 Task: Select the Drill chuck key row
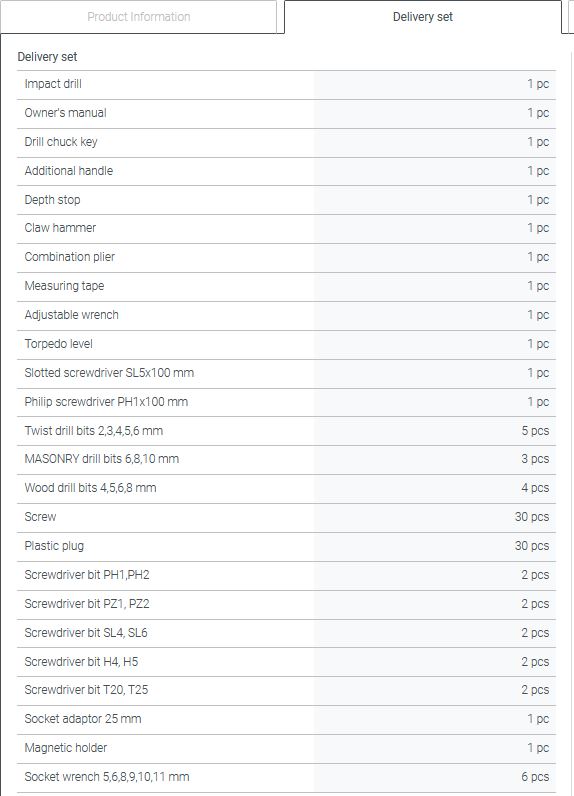tap(286, 143)
